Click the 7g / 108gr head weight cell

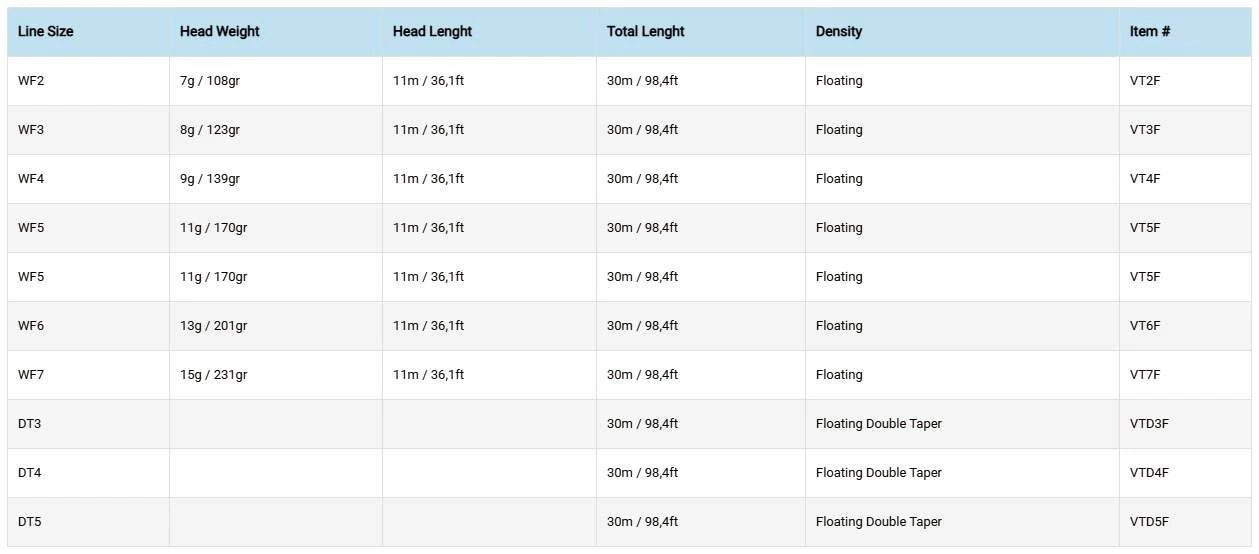coord(210,80)
